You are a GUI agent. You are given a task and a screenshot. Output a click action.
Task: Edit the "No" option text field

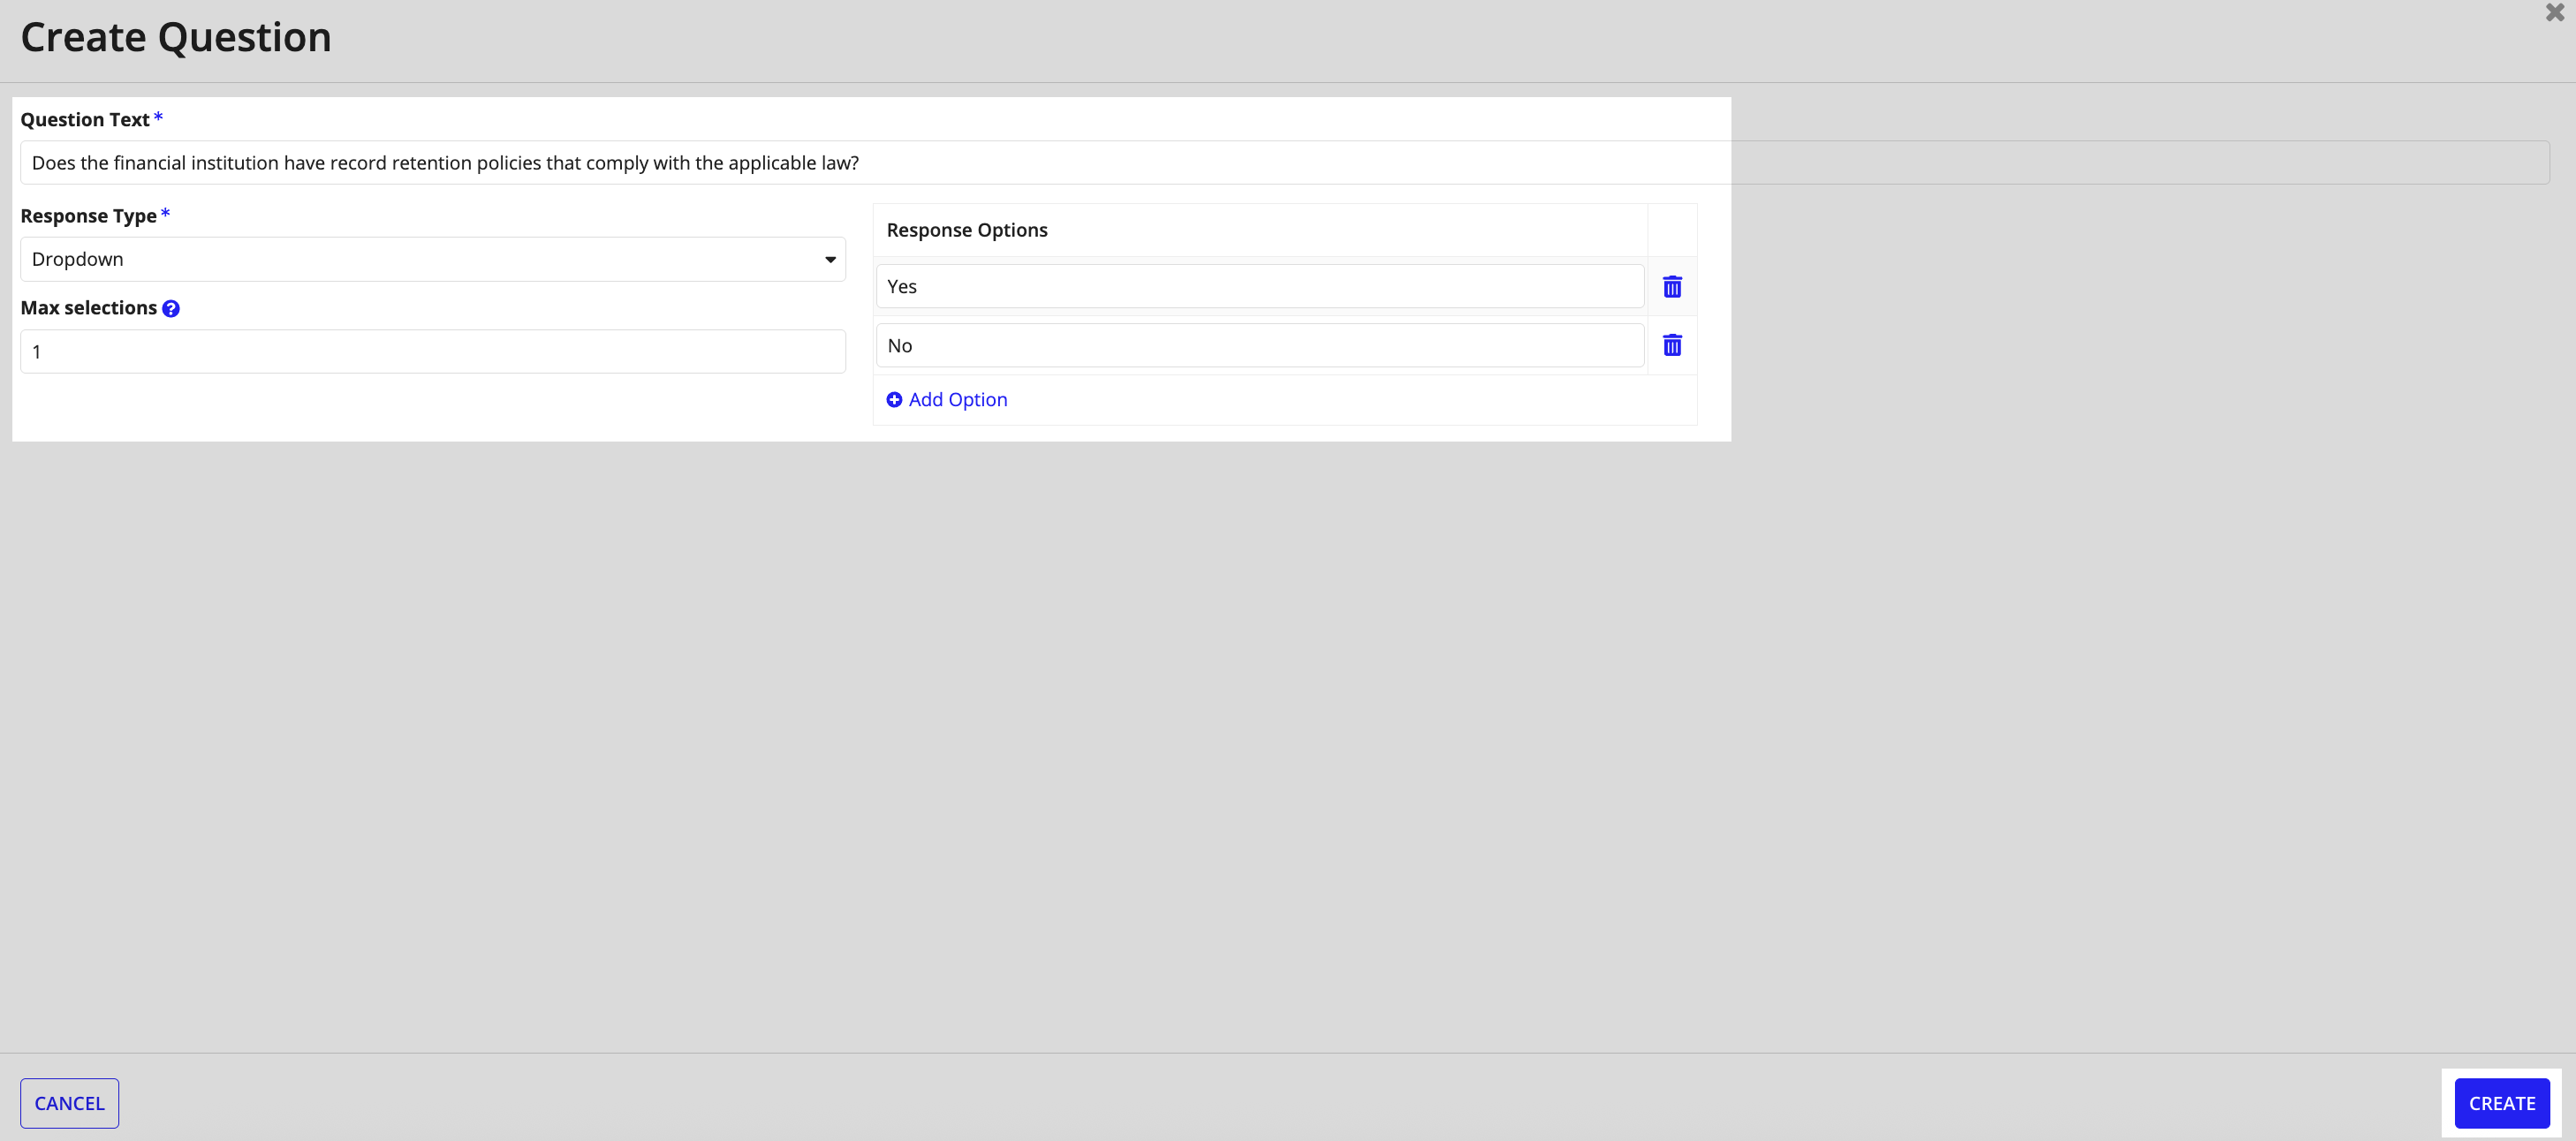tap(1260, 345)
